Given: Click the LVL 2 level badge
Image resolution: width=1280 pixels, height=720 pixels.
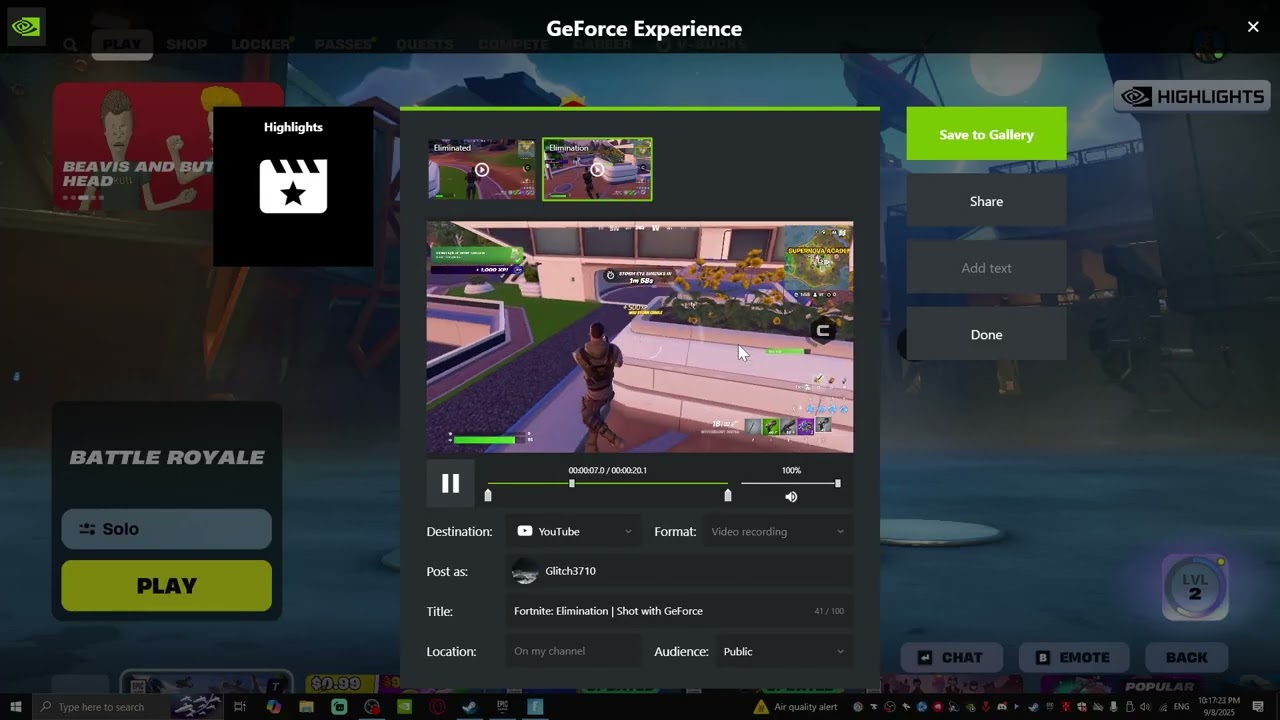Looking at the screenshot, I should coord(1195,588).
